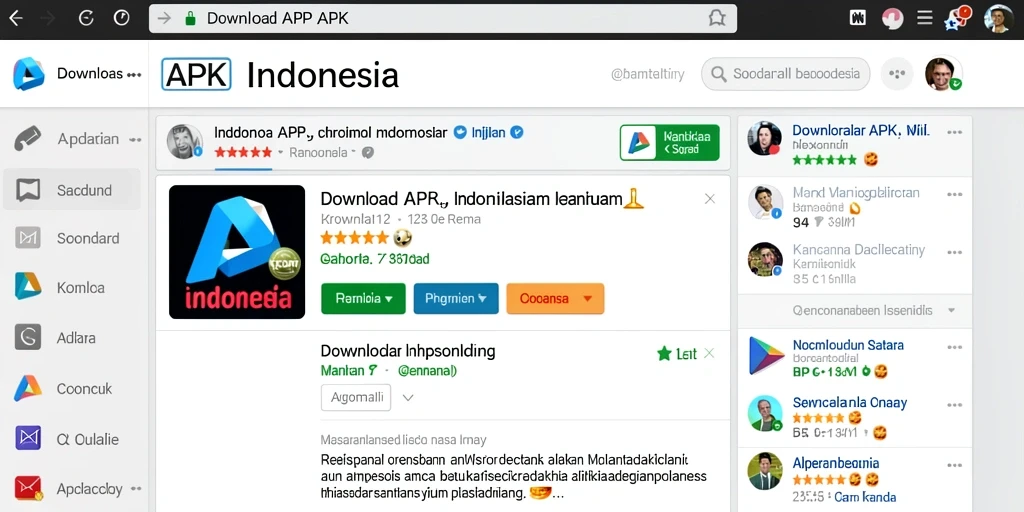
Task: Click the pink round extension icon
Action: (x=891, y=18)
